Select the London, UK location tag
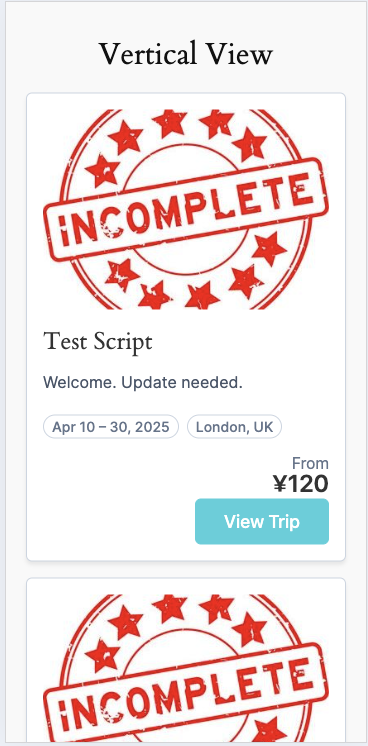Viewport: 368px width, 746px height. point(234,427)
